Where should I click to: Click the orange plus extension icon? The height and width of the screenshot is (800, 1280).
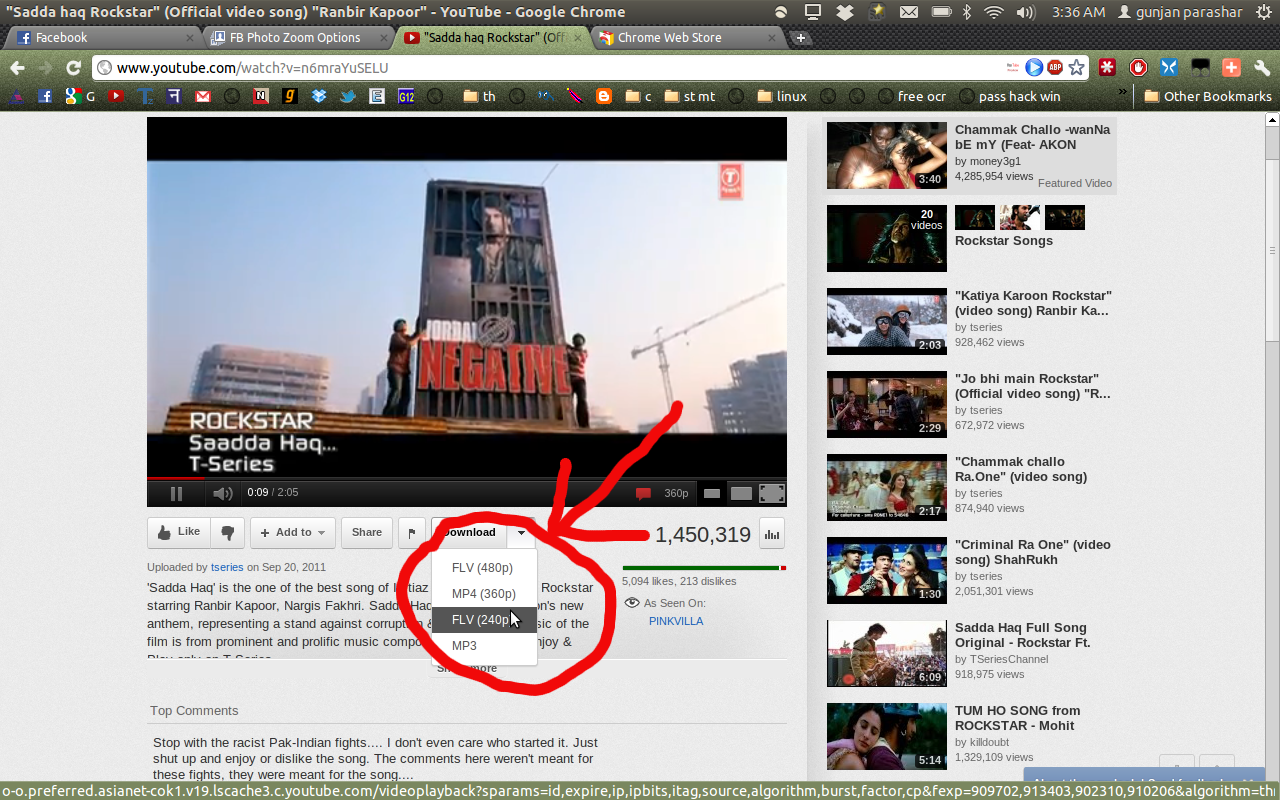point(1232,68)
